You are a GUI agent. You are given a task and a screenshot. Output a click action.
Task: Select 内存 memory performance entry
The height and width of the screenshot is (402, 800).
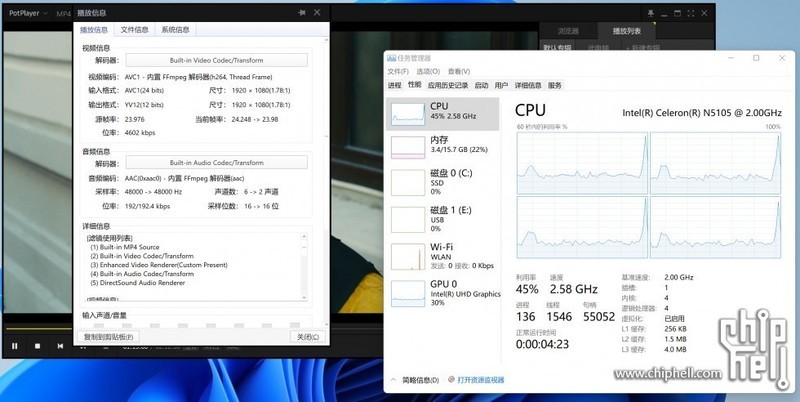pos(442,145)
